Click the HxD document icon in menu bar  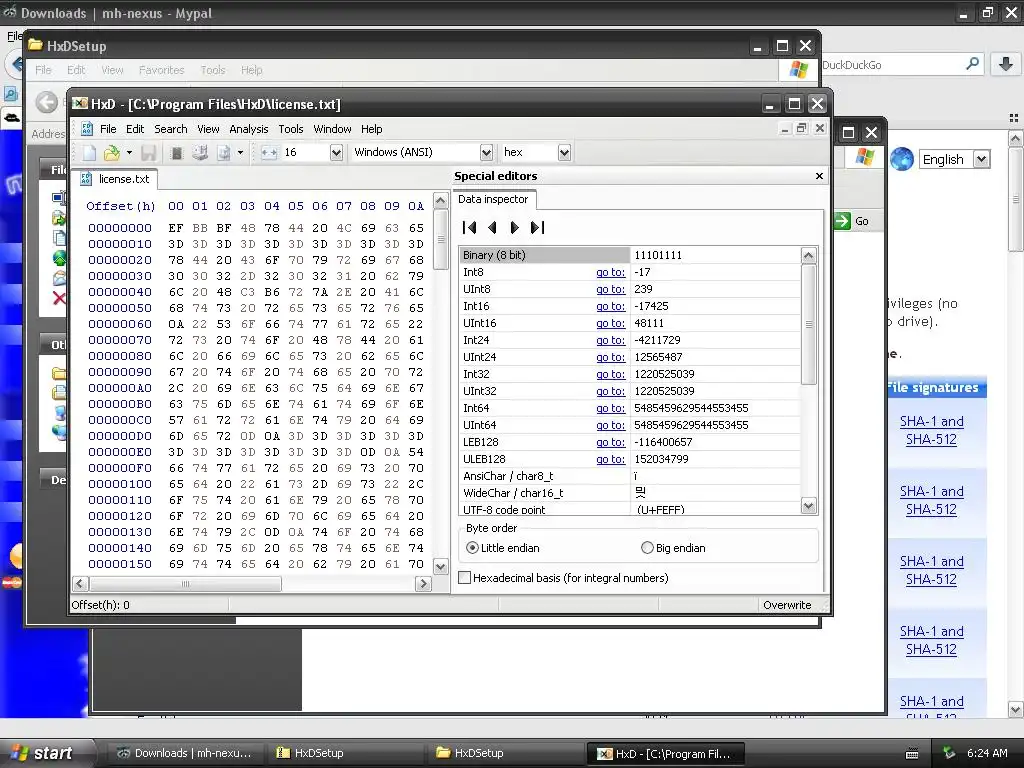pos(87,129)
